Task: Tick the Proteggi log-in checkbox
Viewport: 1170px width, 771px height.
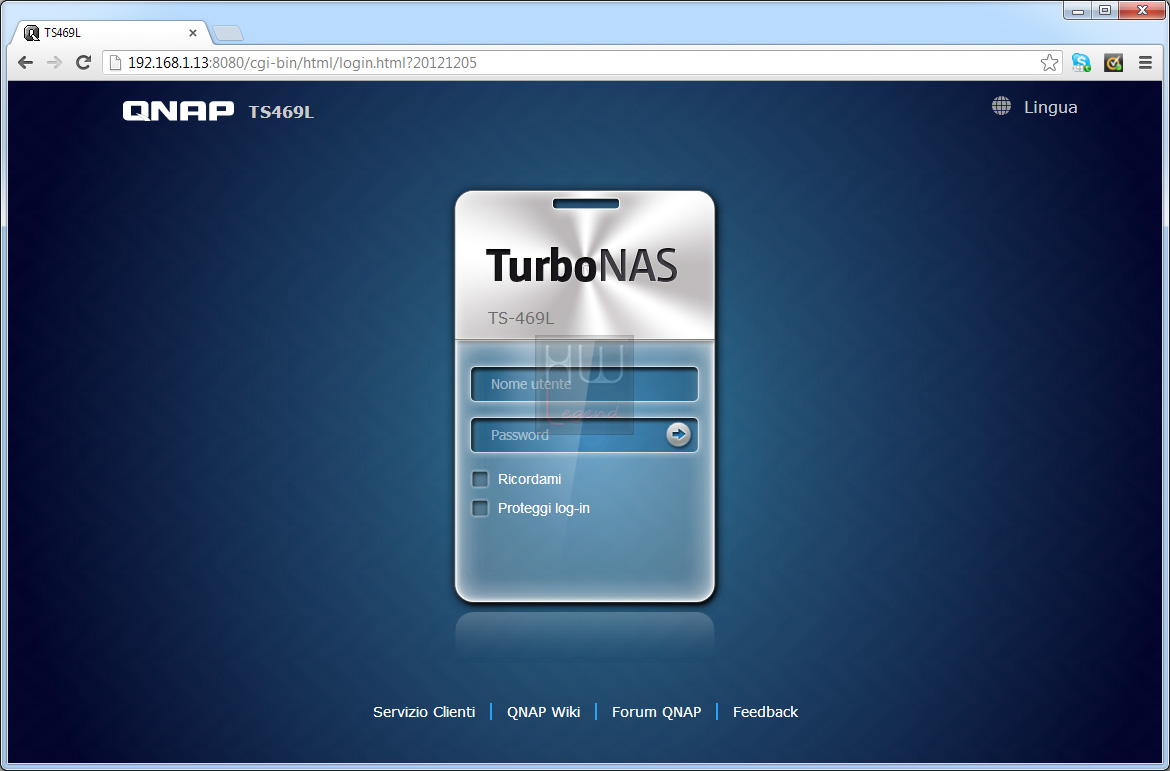Action: (x=480, y=508)
